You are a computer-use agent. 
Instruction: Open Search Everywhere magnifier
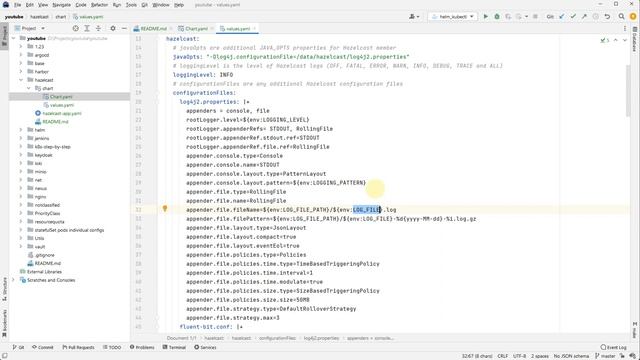[x=621, y=17]
